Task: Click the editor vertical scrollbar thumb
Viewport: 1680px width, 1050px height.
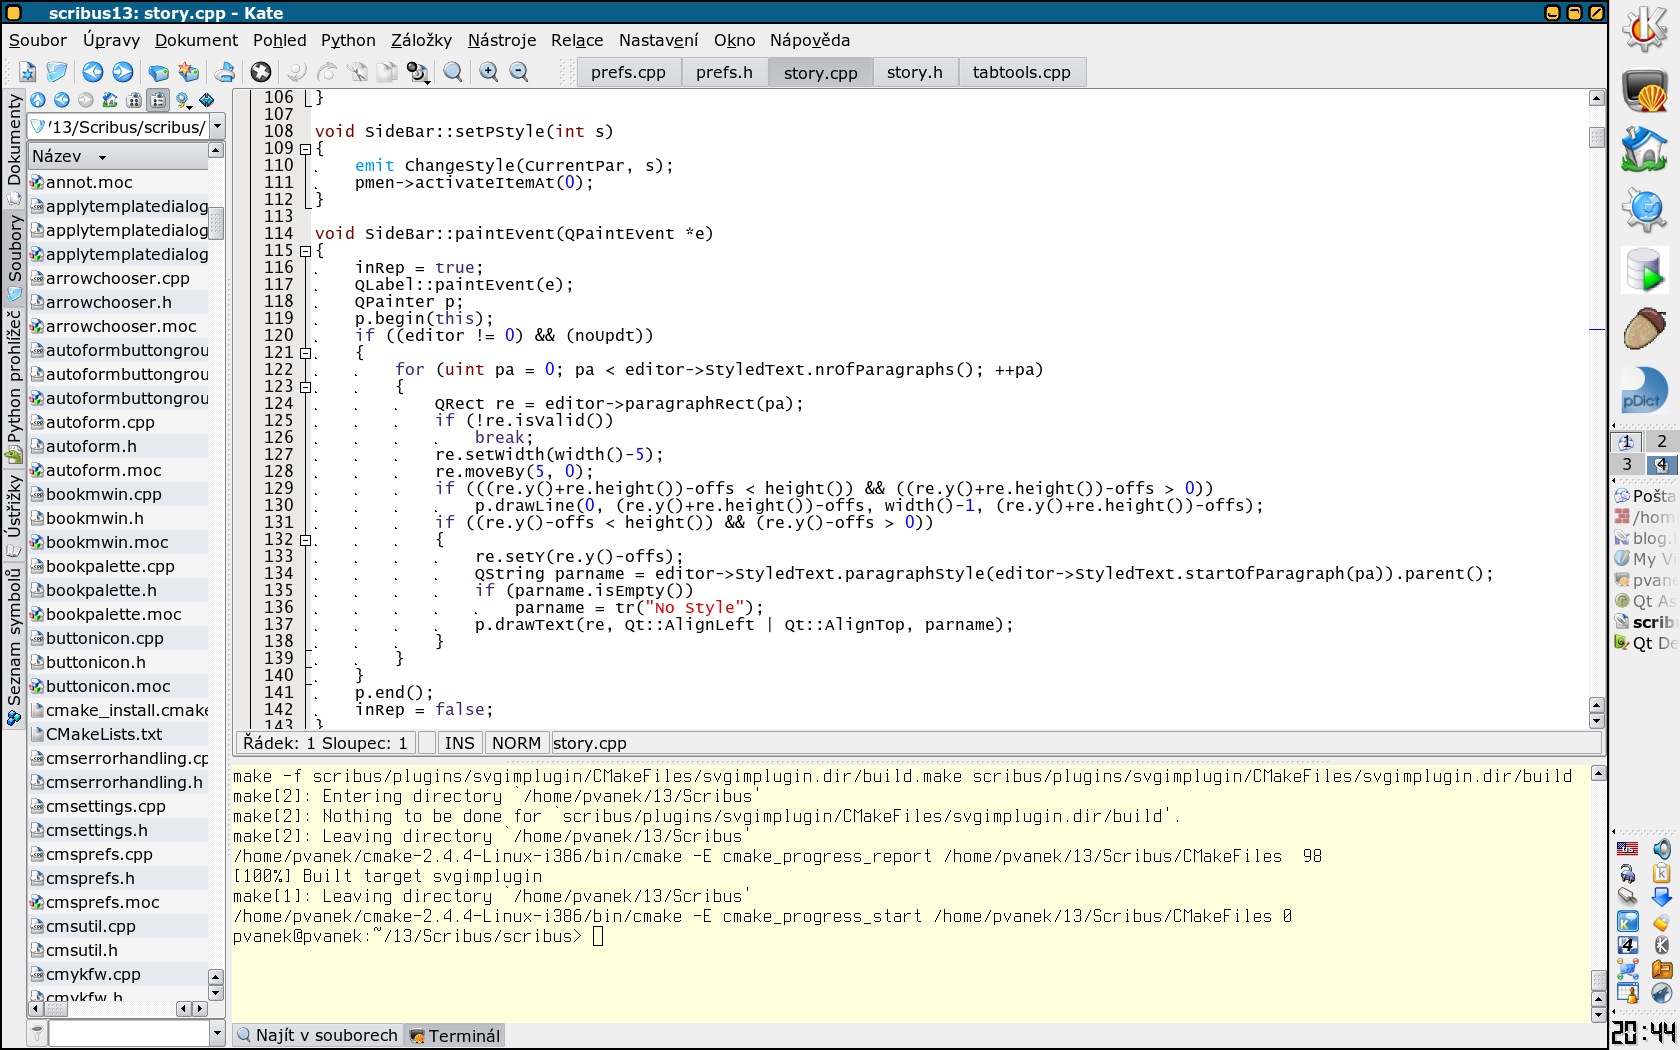Action: pyautogui.click(x=1597, y=137)
